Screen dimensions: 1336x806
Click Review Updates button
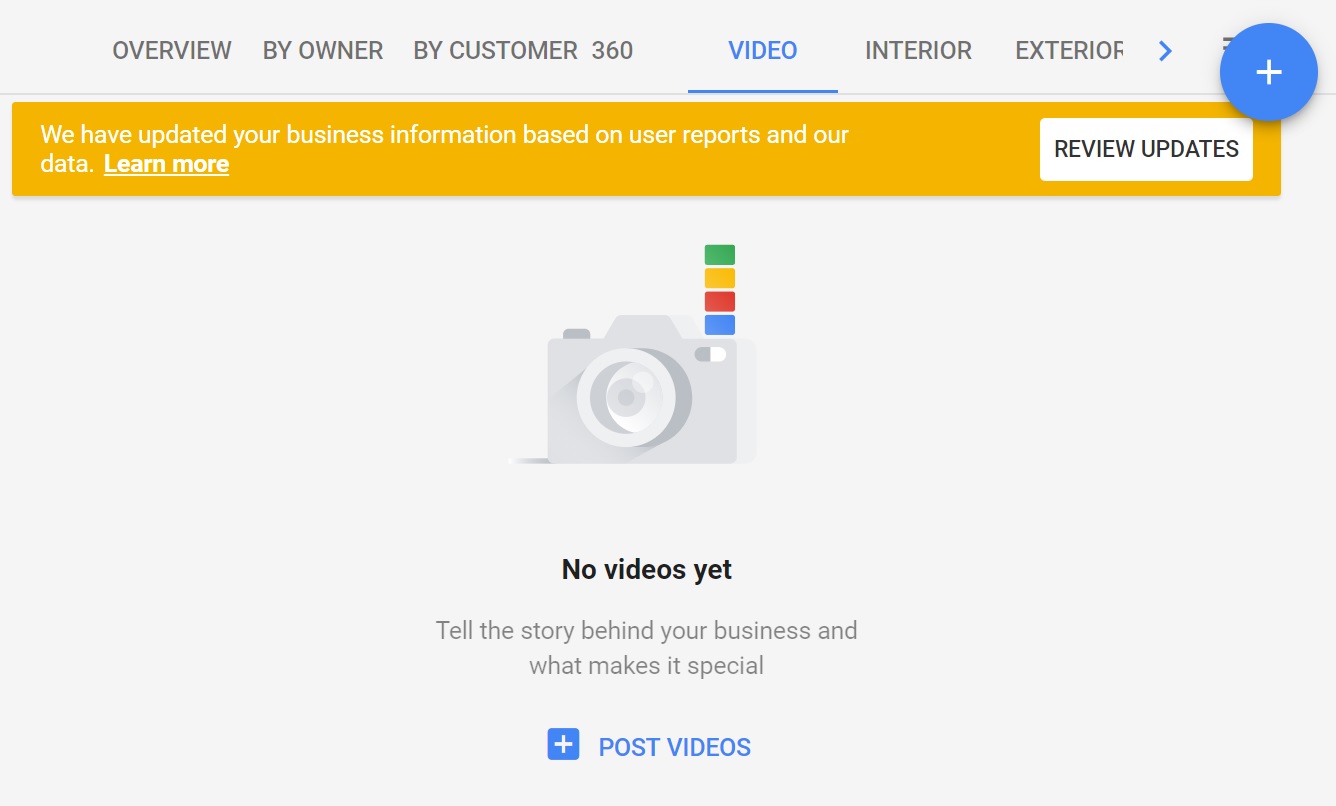click(1146, 149)
